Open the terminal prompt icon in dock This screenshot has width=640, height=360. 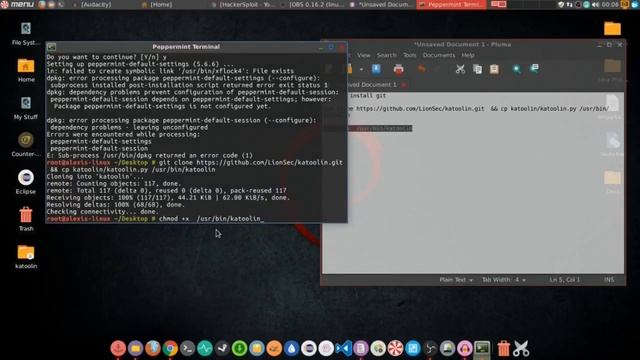point(187,348)
